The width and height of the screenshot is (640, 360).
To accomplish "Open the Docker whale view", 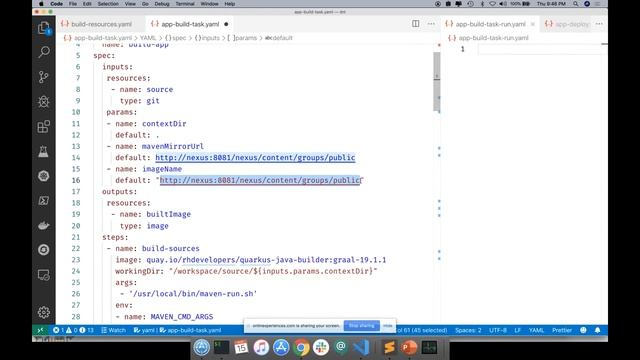I will coord(44,225).
